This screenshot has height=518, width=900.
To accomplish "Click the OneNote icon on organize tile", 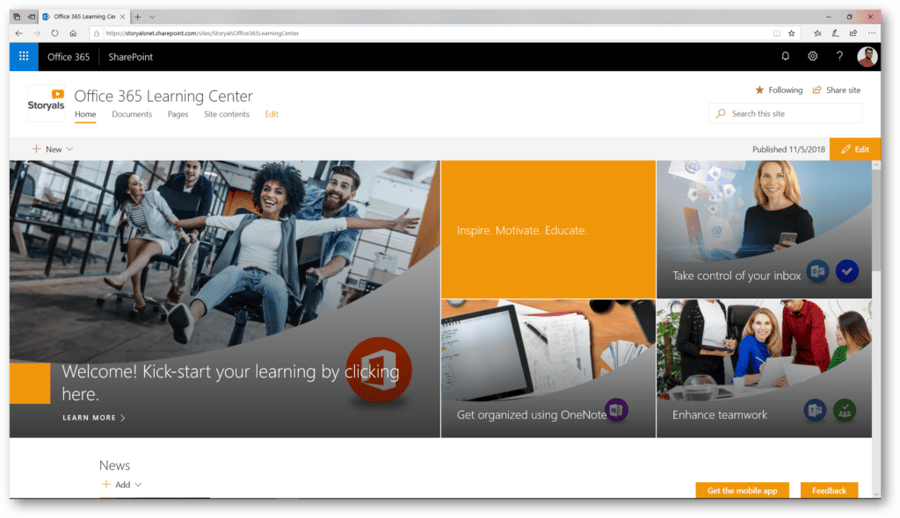I will click(x=616, y=409).
